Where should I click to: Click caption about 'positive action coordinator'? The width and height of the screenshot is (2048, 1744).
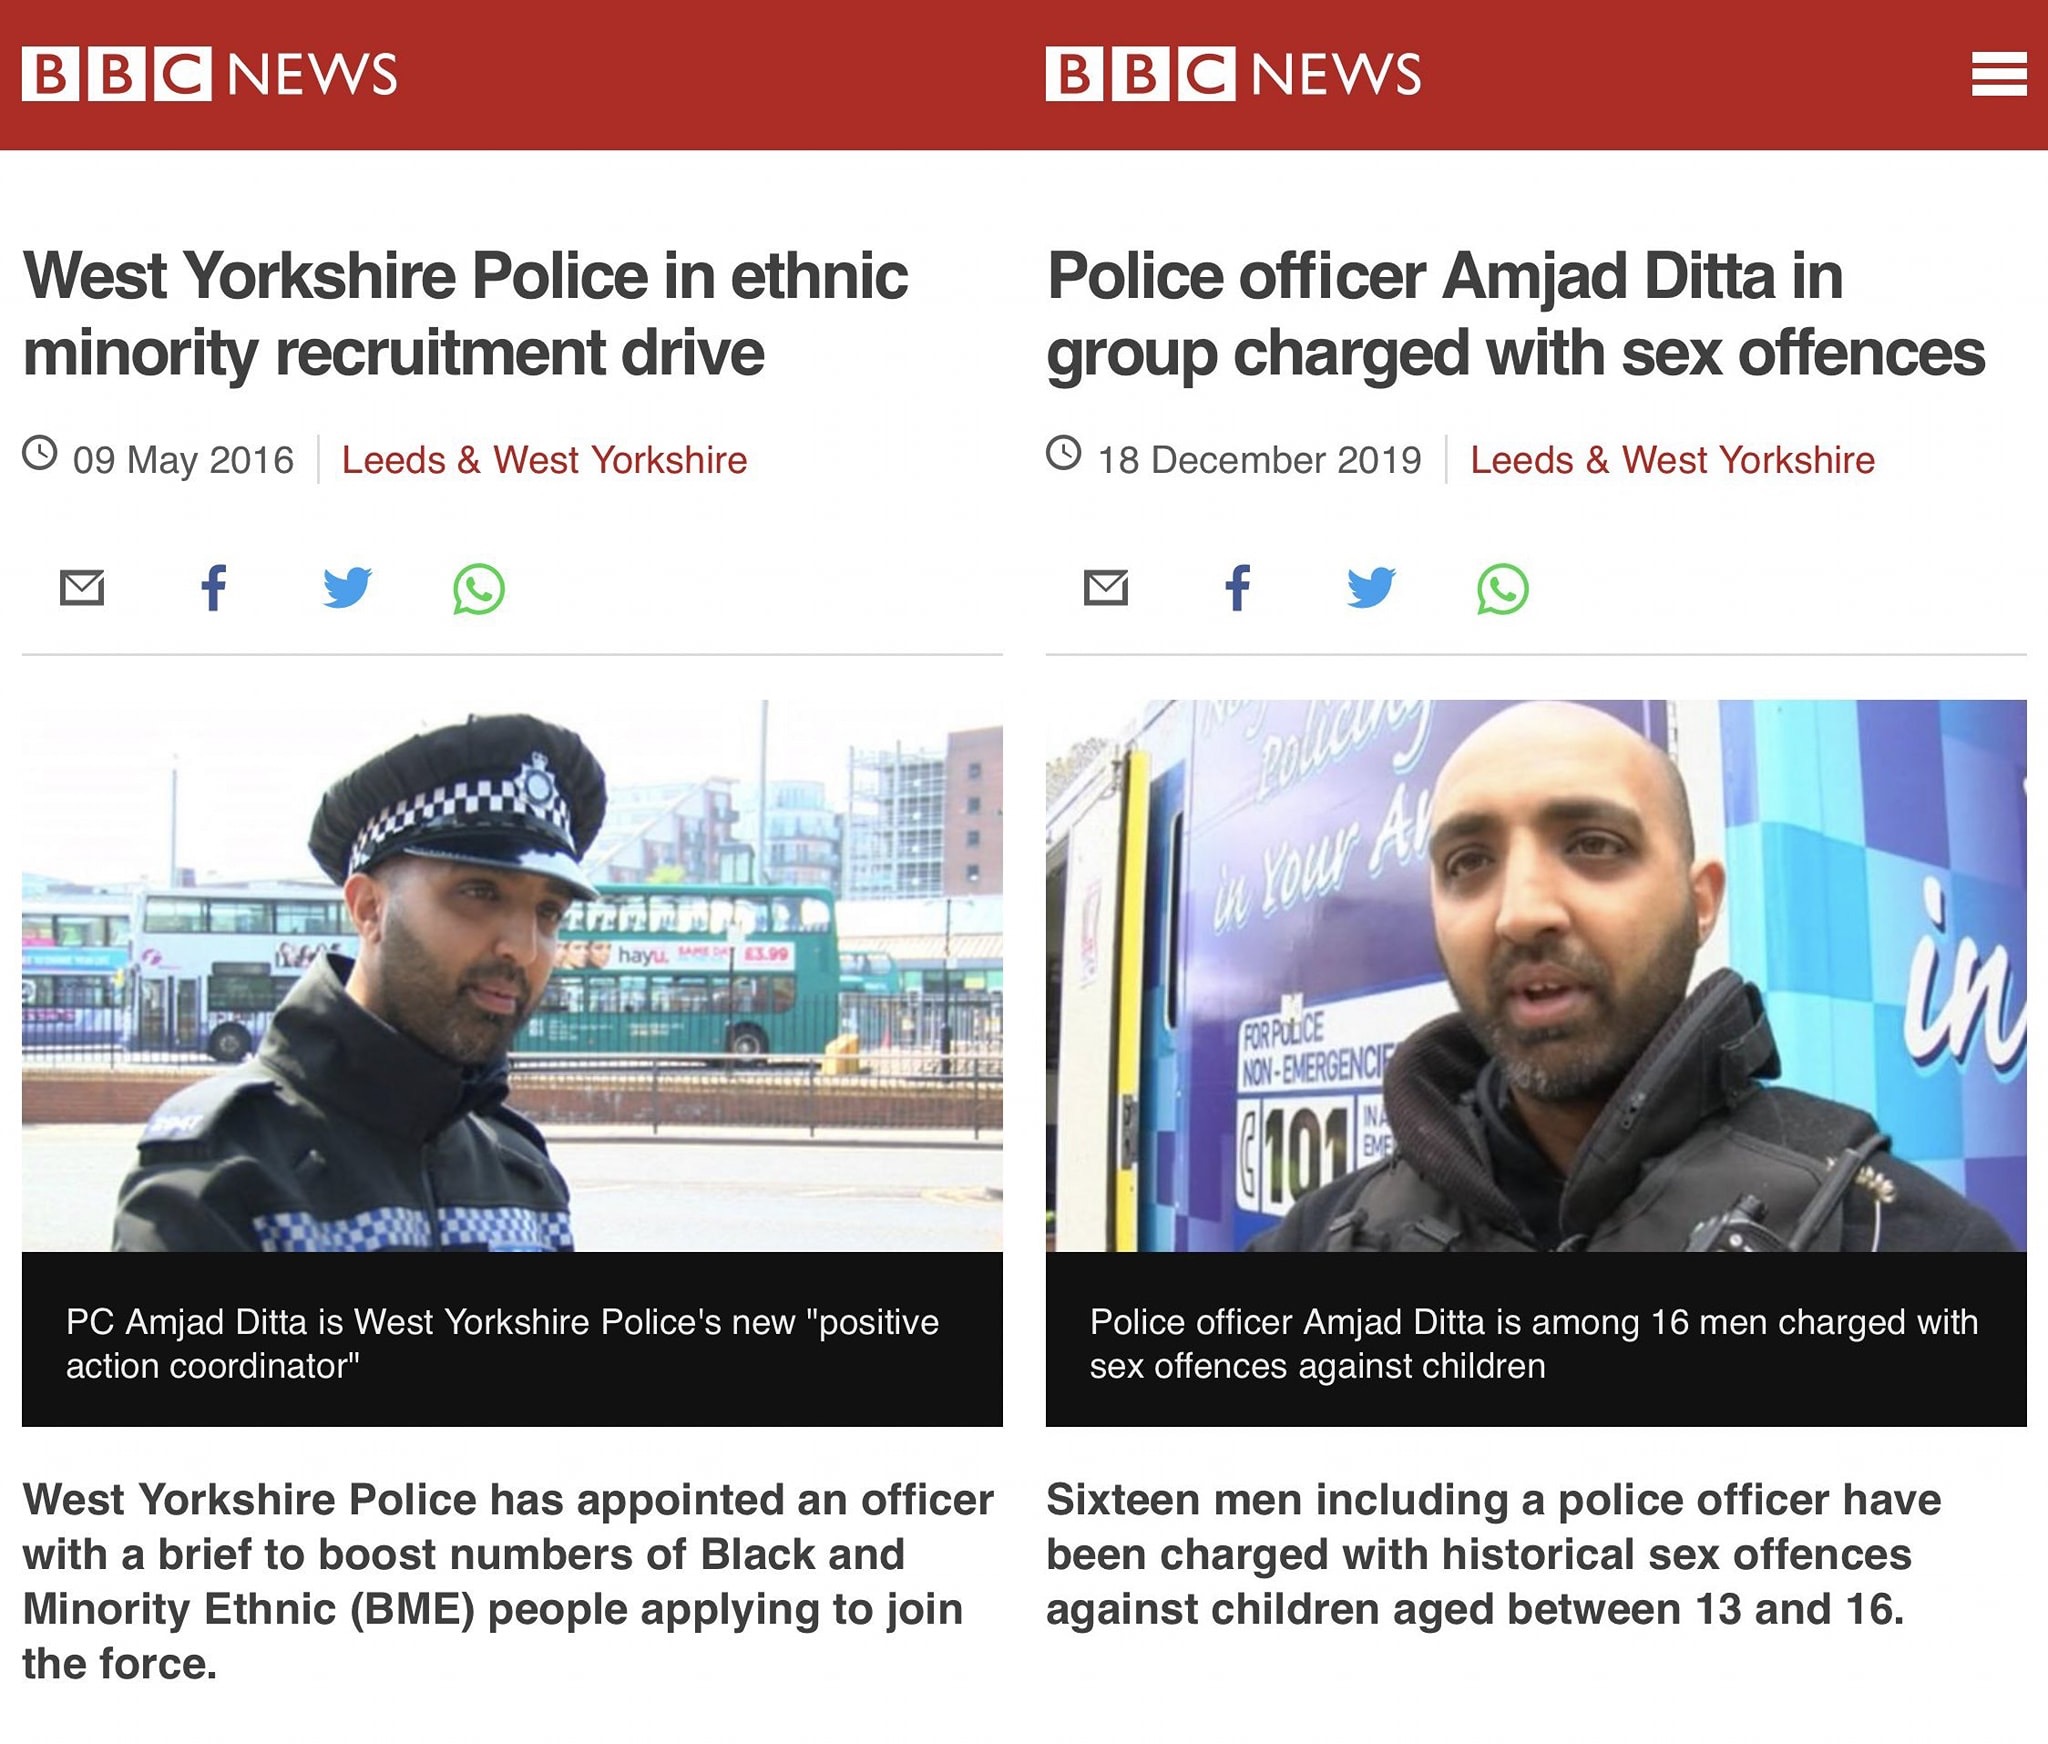(502, 1344)
